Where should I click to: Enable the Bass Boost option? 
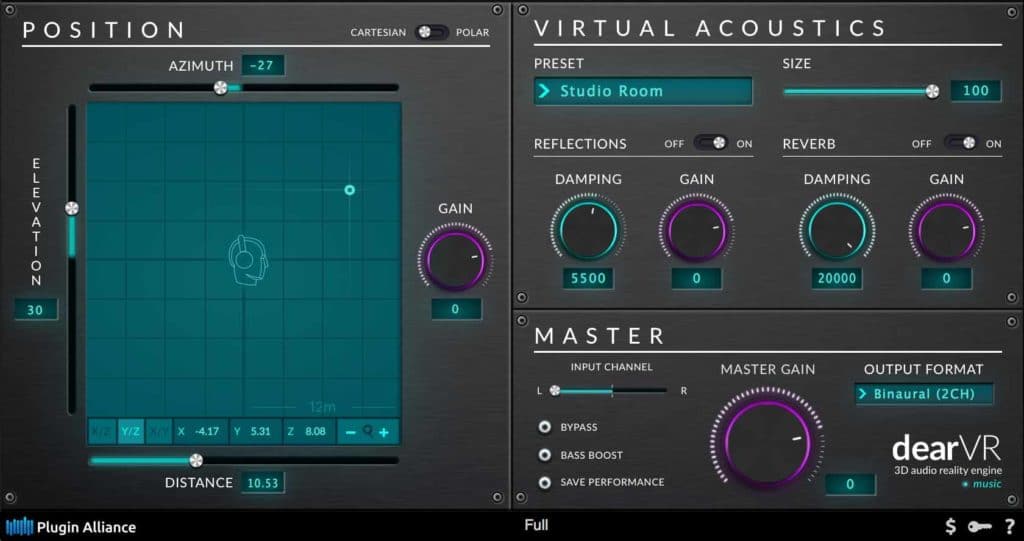[544, 455]
